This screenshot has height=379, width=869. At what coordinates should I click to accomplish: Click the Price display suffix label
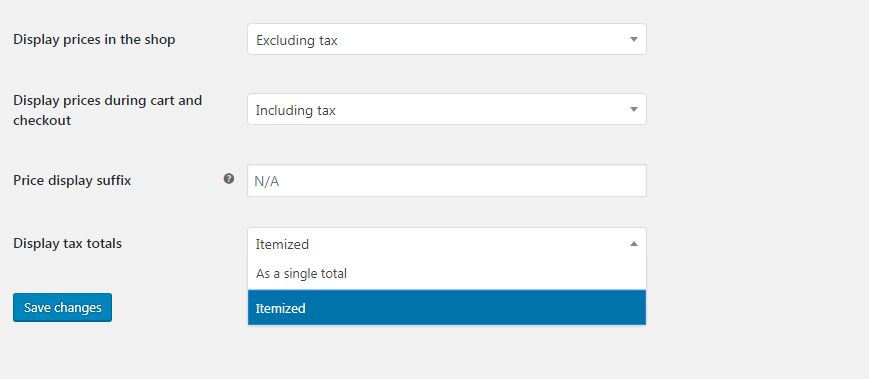click(x=72, y=181)
